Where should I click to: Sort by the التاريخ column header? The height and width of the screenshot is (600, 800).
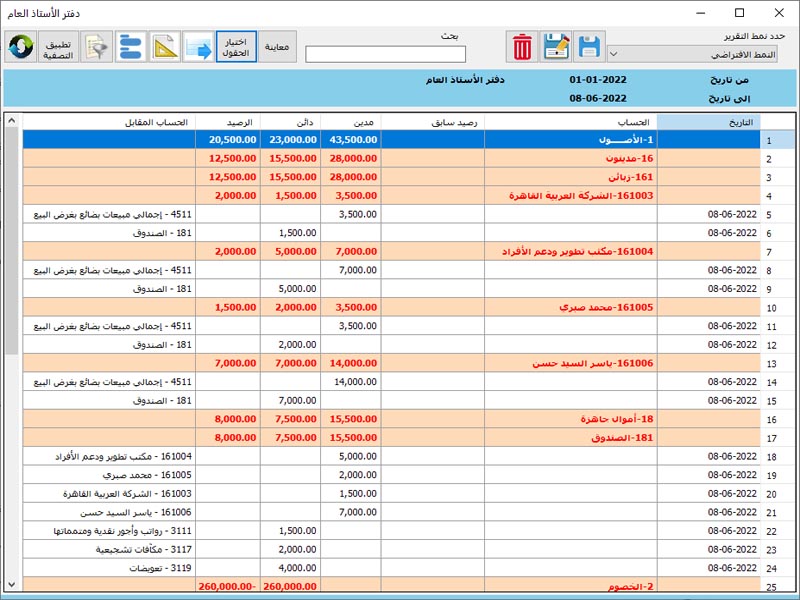pyautogui.click(x=708, y=122)
